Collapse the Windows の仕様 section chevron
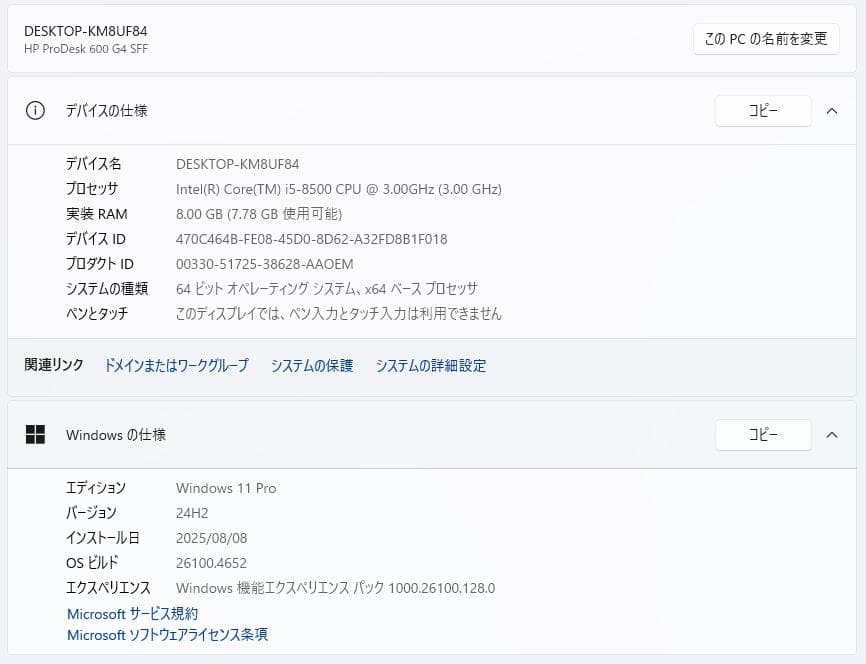866x664 pixels. (832, 435)
